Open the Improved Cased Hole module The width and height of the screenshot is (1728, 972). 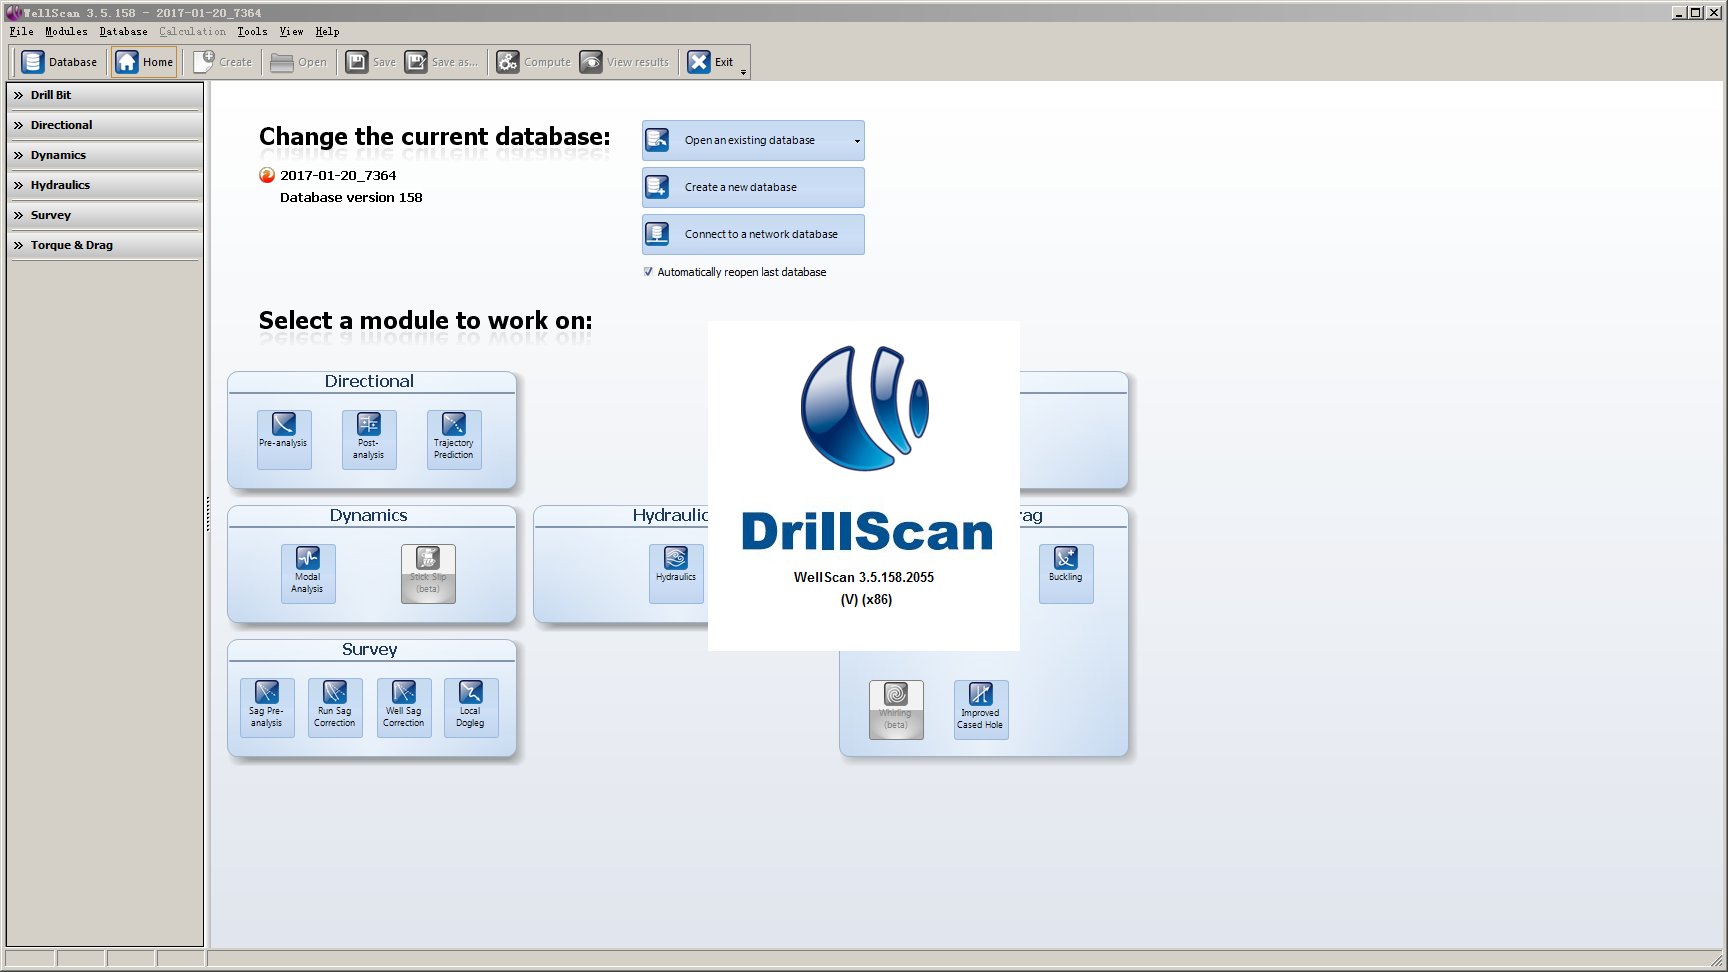coord(981,709)
